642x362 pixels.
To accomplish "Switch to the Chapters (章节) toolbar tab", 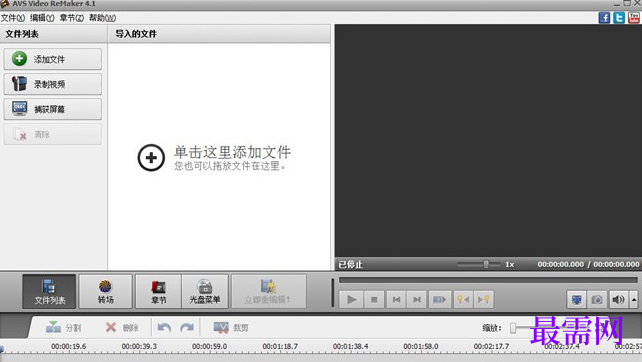I will [x=158, y=292].
